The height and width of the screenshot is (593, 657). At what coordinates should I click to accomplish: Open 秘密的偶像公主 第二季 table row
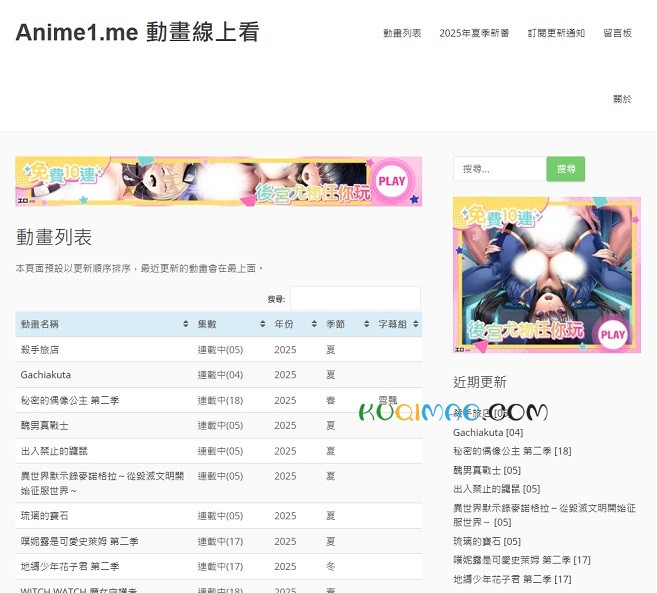click(x=70, y=400)
